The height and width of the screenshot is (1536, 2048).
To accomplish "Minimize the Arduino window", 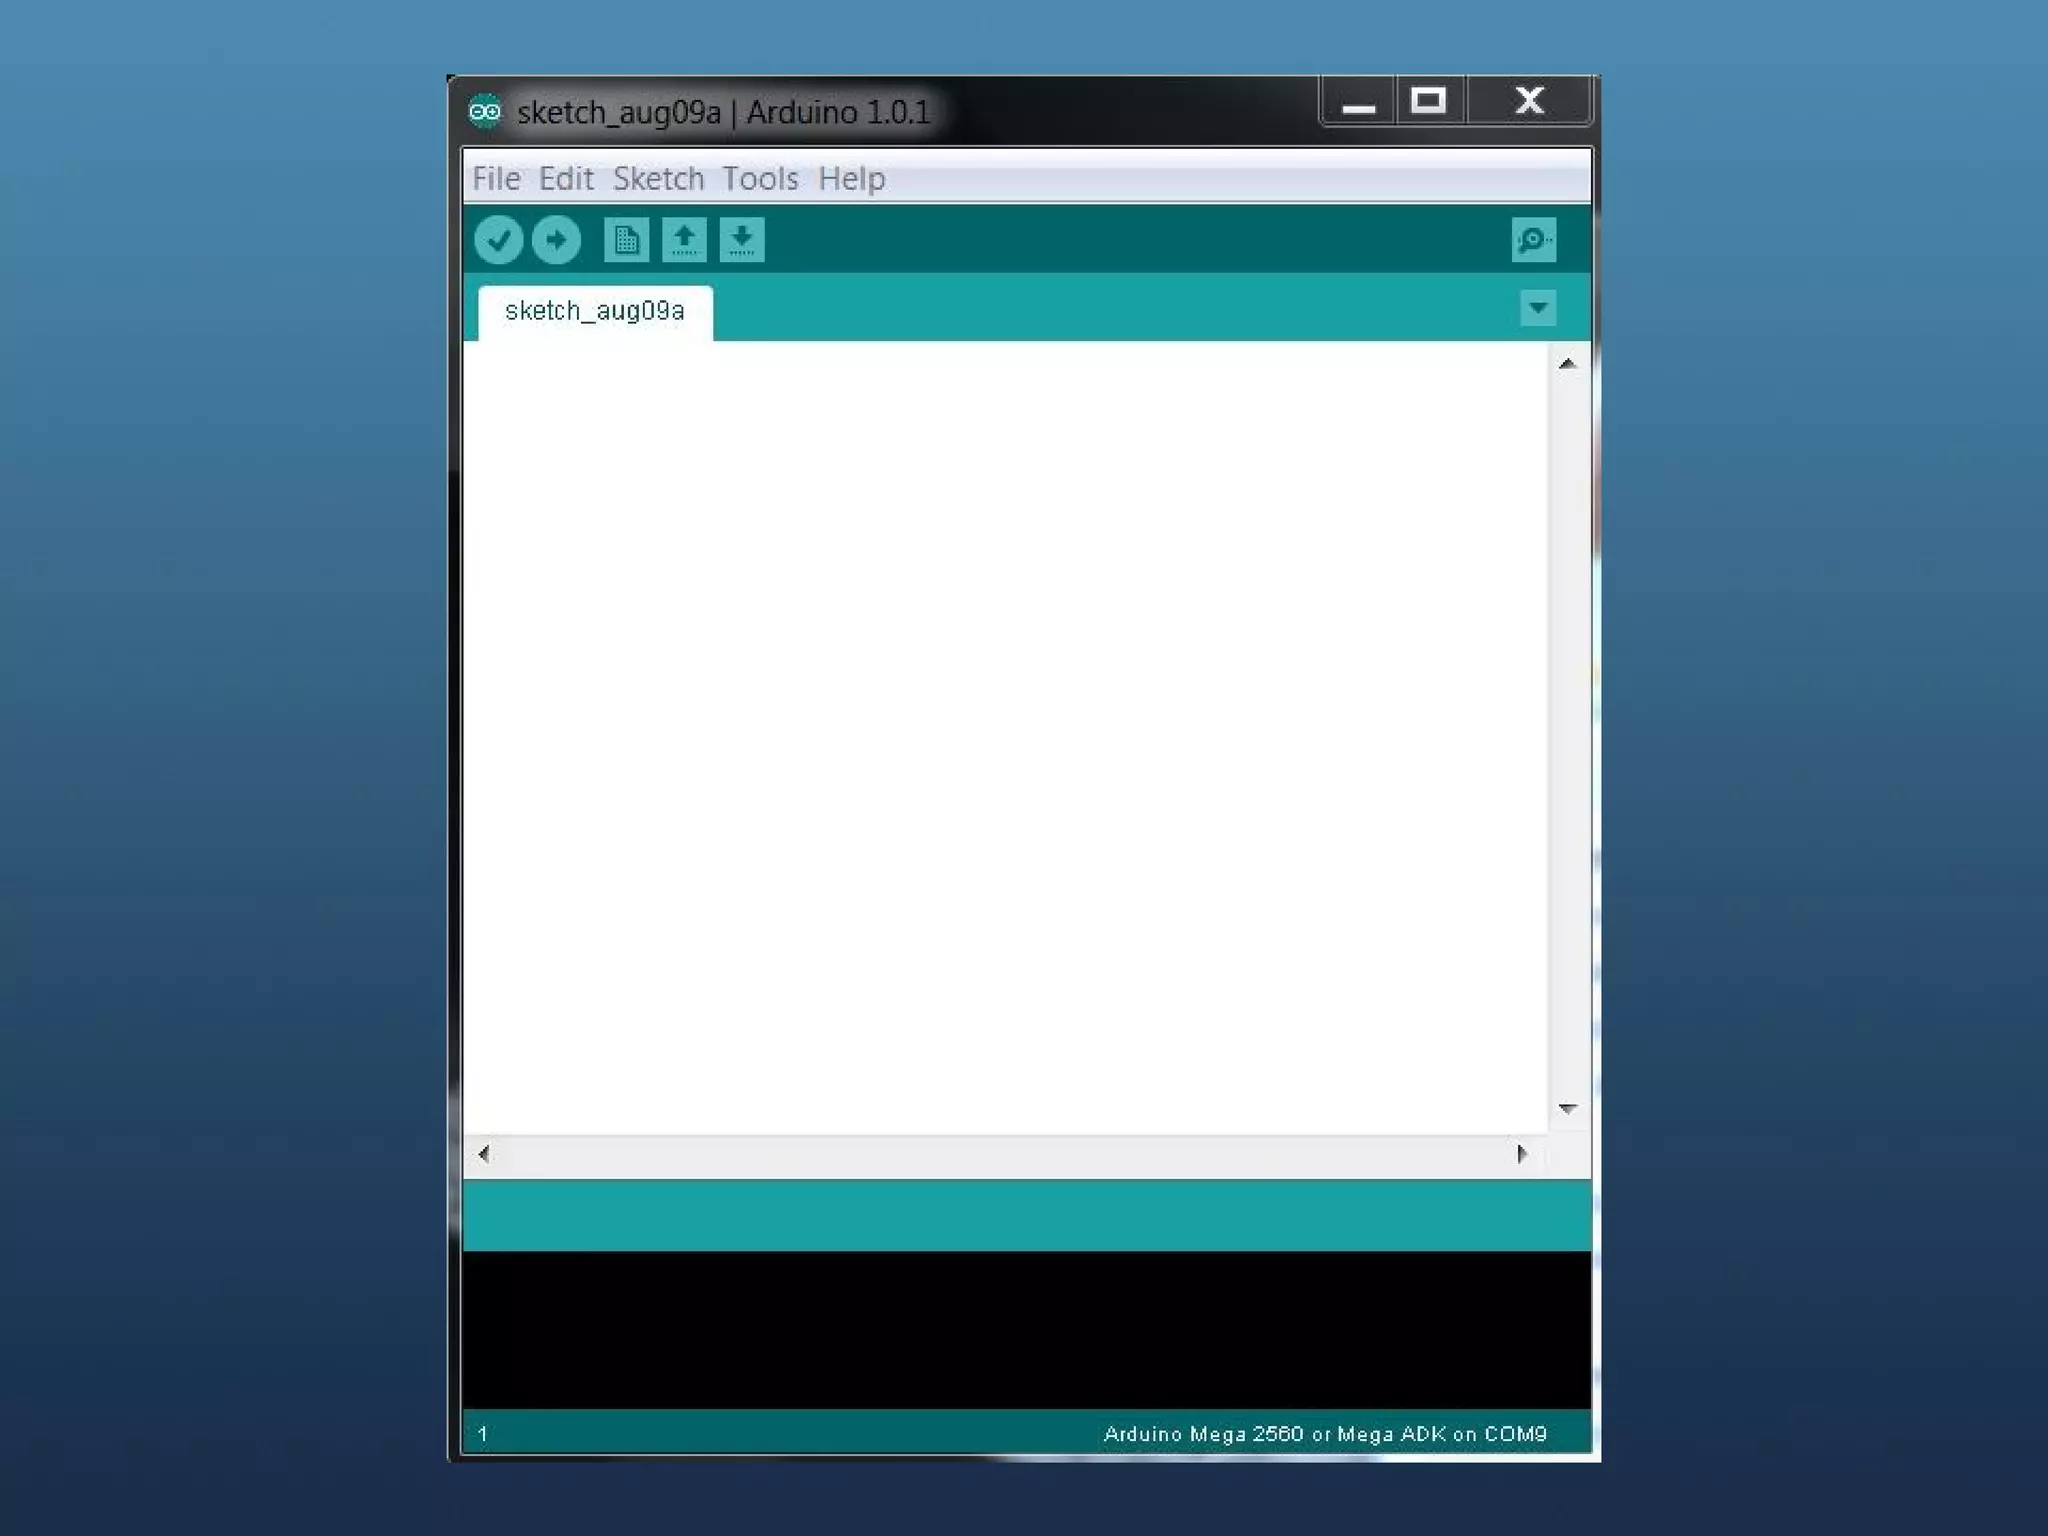I will pyautogui.click(x=1358, y=102).
